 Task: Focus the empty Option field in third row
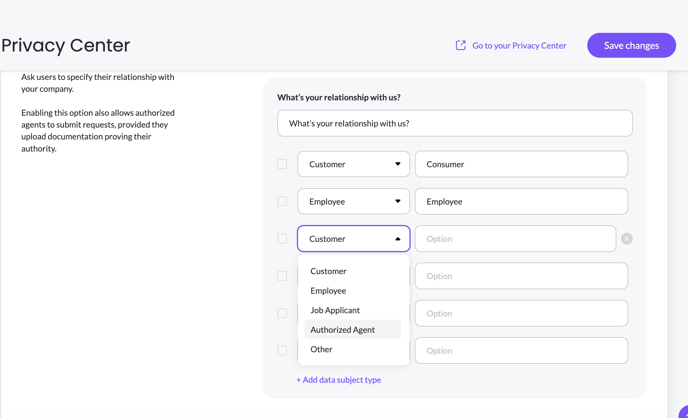click(x=516, y=239)
